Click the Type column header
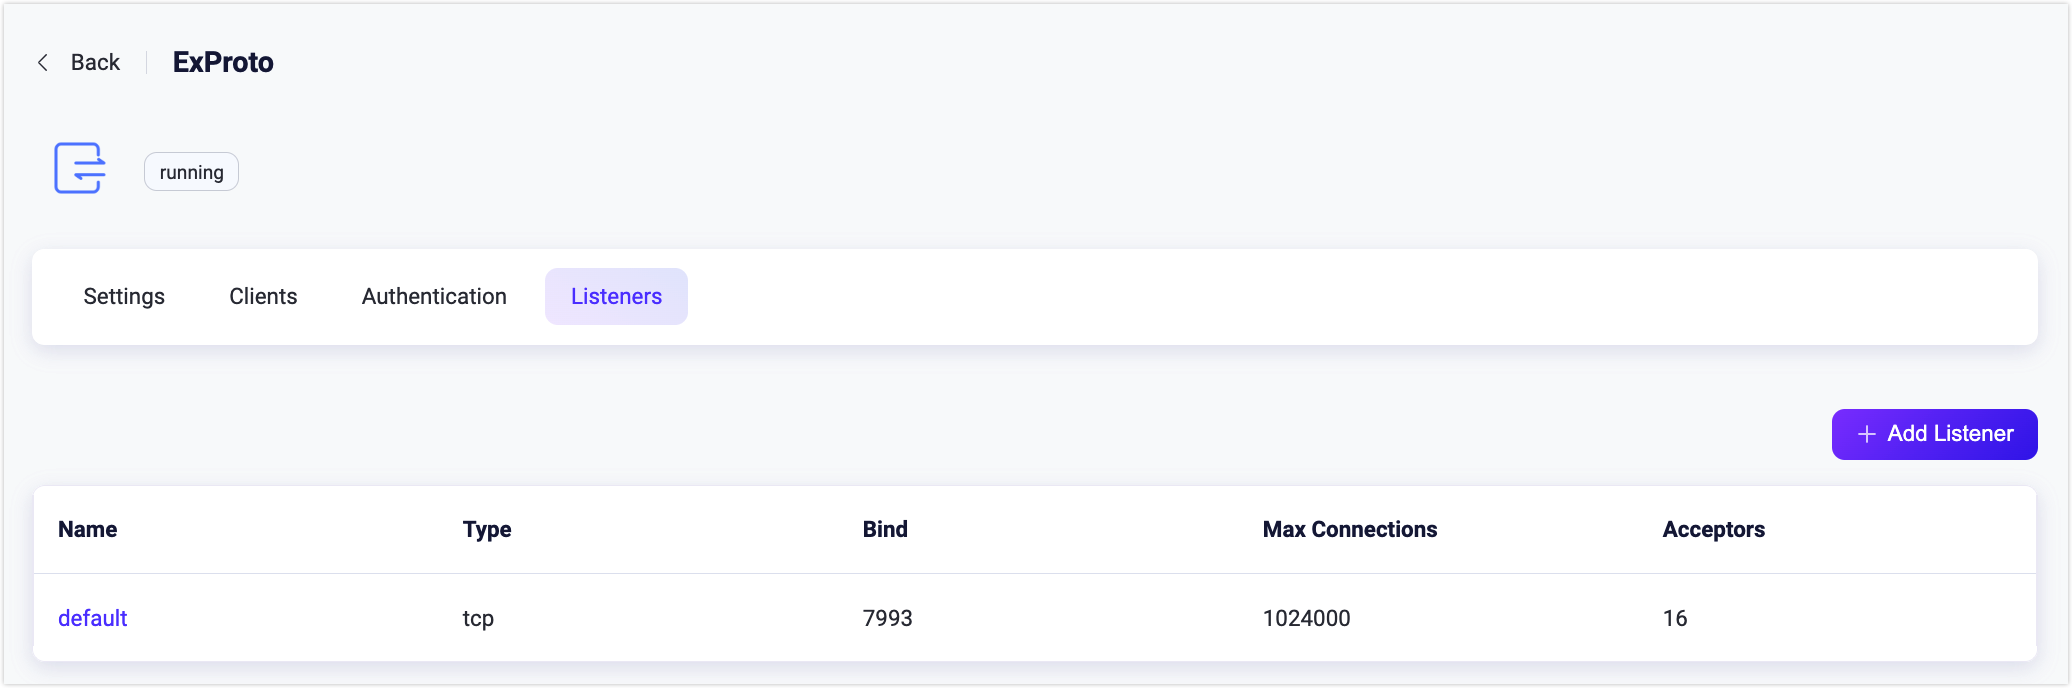Viewport: 2072px width, 688px height. [x=487, y=530]
